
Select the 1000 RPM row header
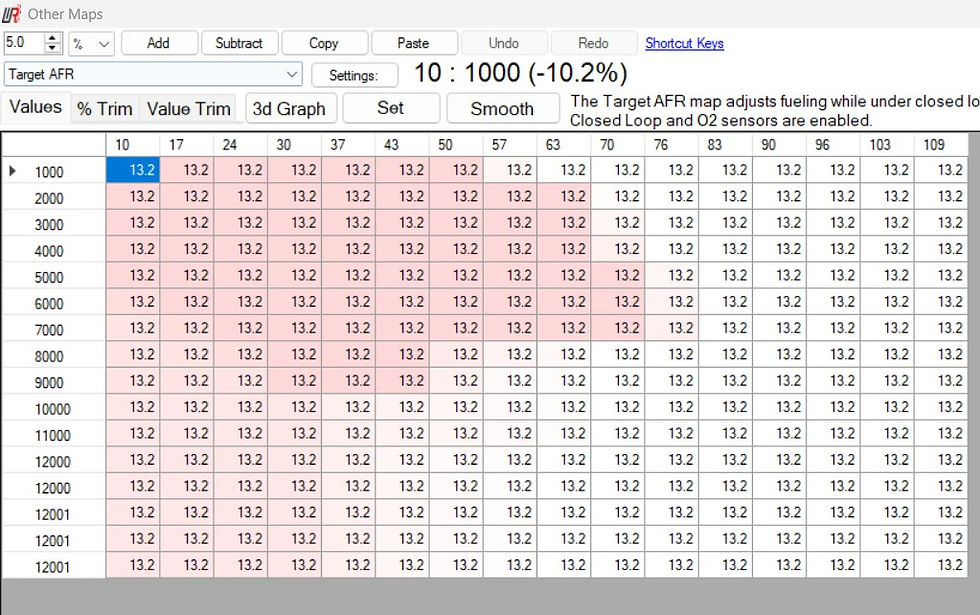coord(54,171)
